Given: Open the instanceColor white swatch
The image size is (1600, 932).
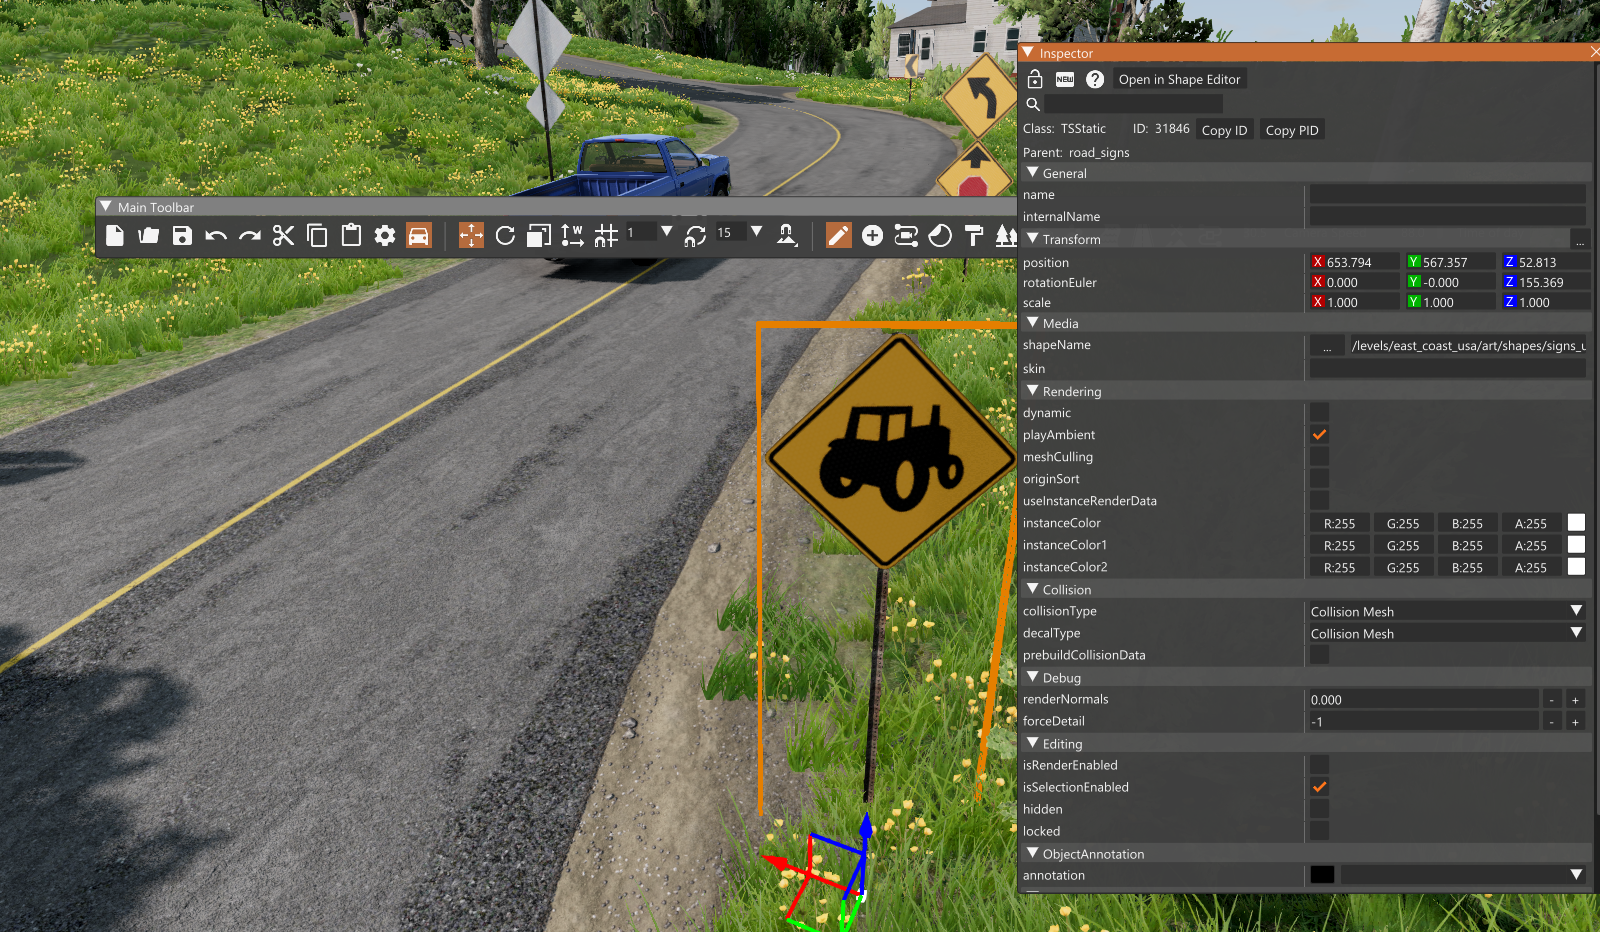Looking at the screenshot, I should coord(1576,523).
